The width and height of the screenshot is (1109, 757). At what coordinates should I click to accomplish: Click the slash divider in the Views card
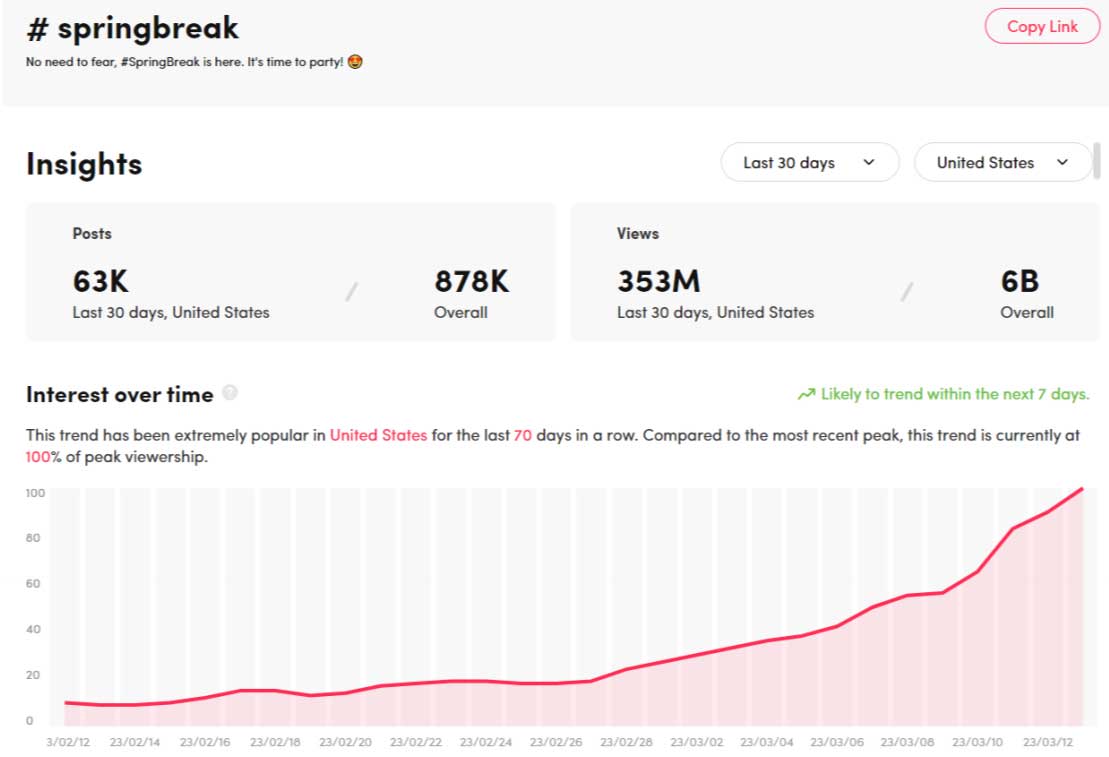coord(906,292)
